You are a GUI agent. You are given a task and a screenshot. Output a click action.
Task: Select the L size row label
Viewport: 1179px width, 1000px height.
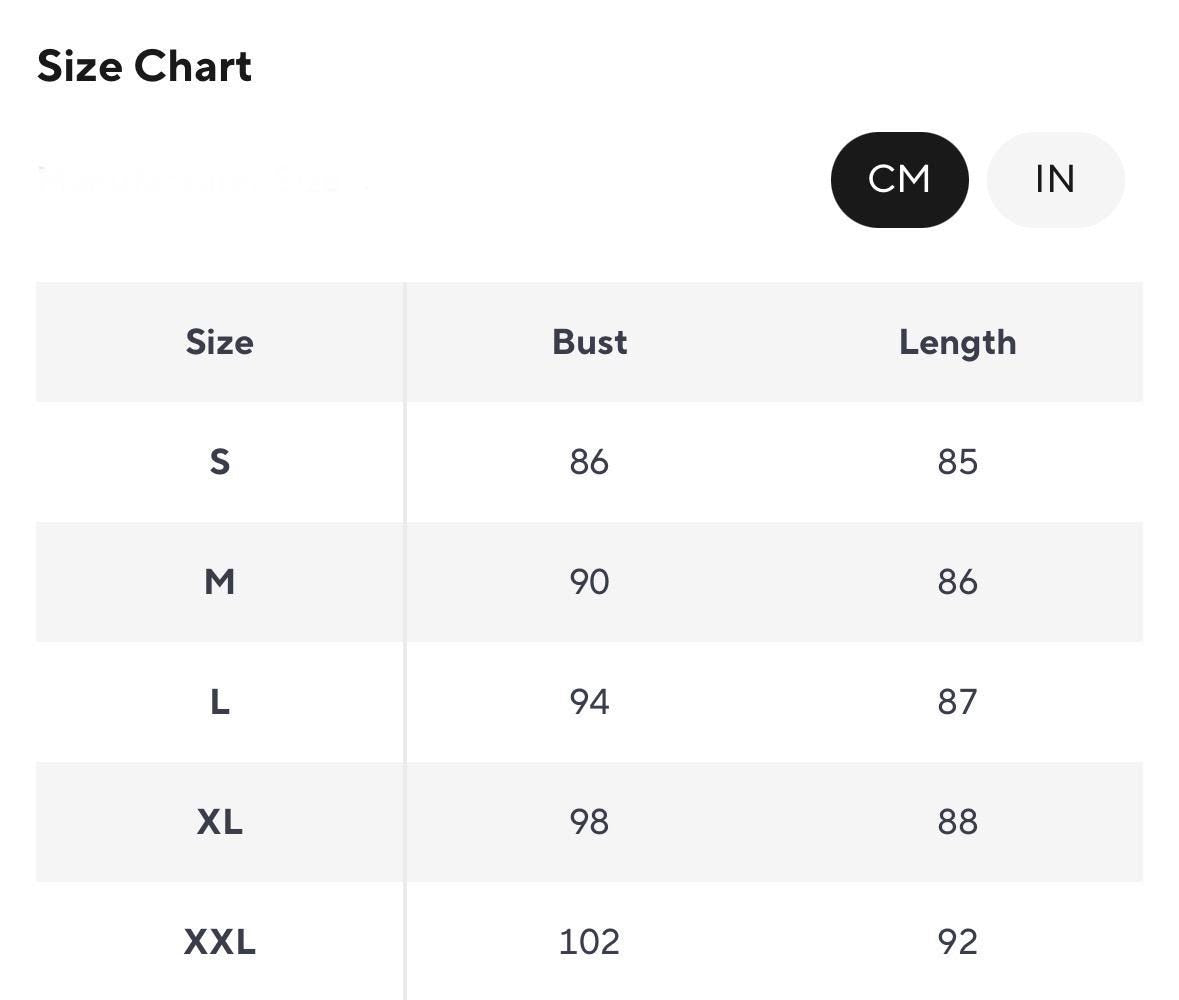[x=219, y=702]
